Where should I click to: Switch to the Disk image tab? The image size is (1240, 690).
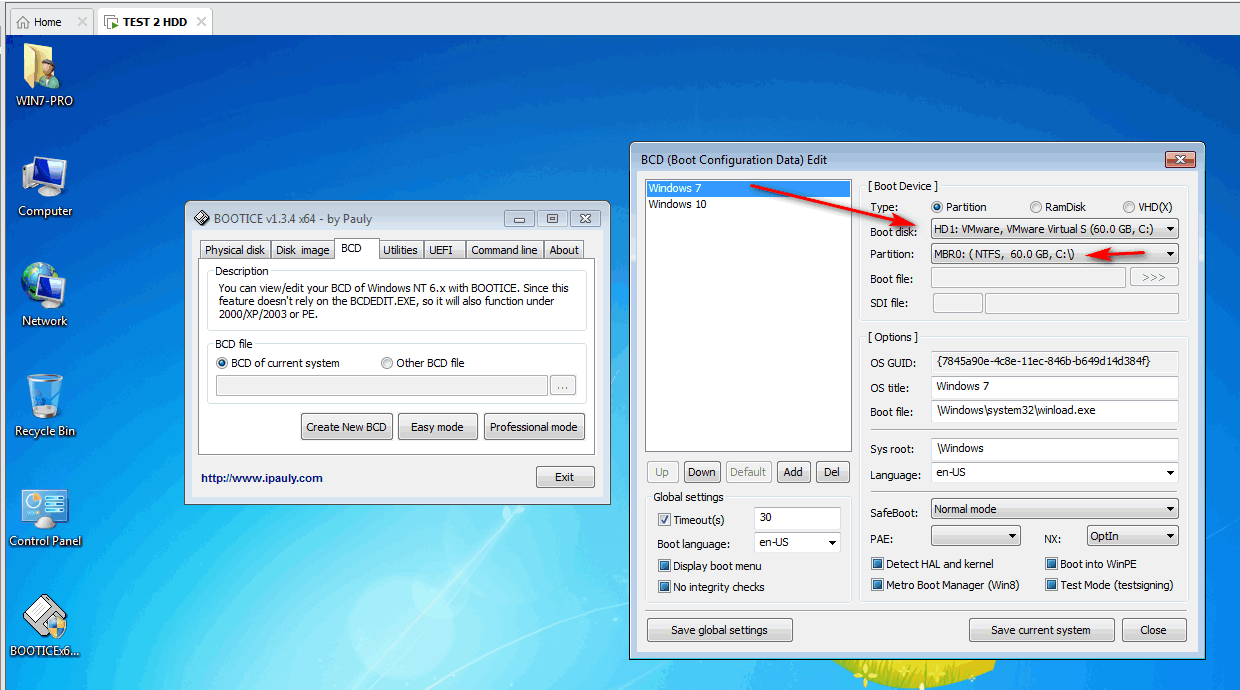point(302,250)
